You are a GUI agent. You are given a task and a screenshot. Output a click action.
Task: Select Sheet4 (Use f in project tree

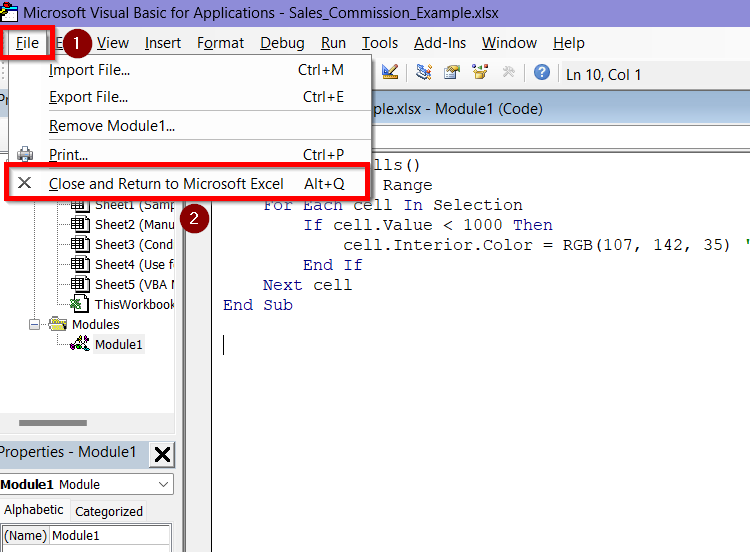(x=134, y=265)
